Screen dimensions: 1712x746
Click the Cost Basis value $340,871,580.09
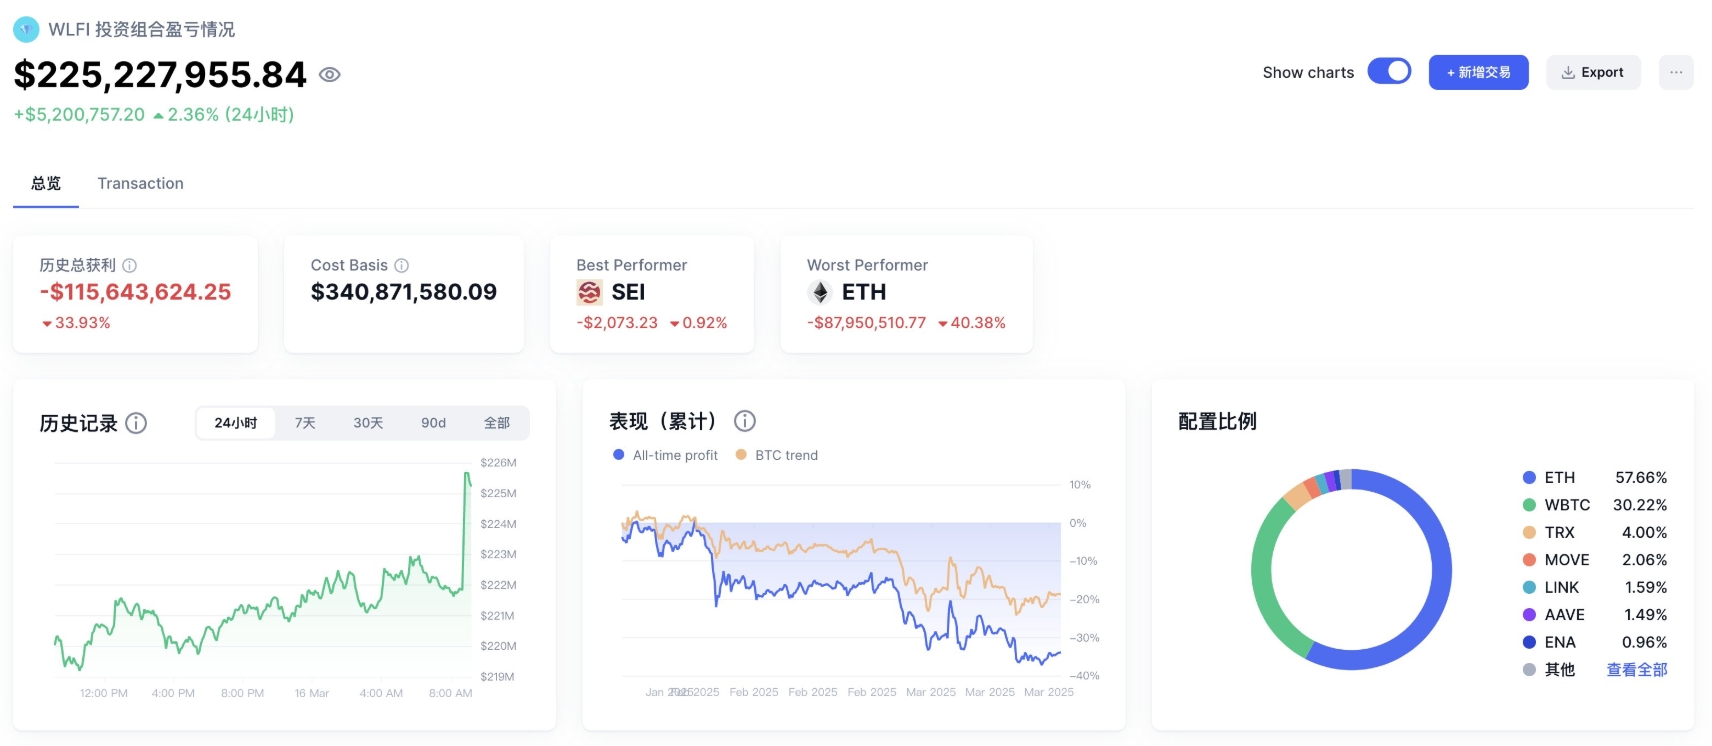click(404, 292)
